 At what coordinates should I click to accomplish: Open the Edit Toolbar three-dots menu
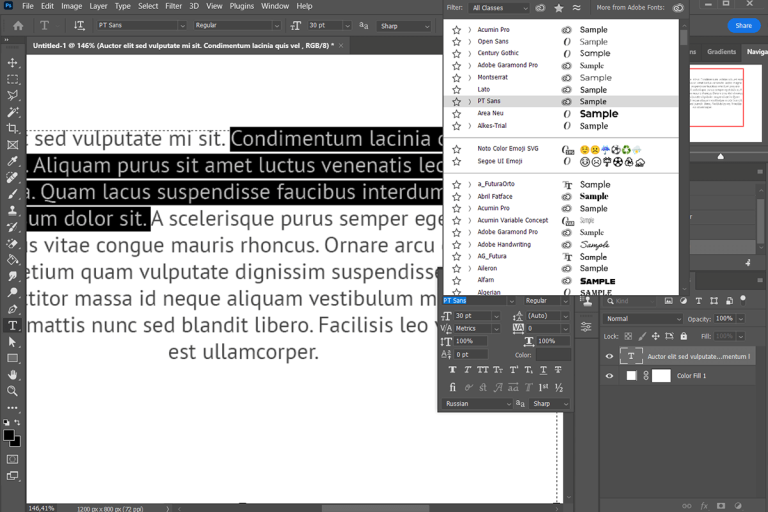[x=13, y=407]
